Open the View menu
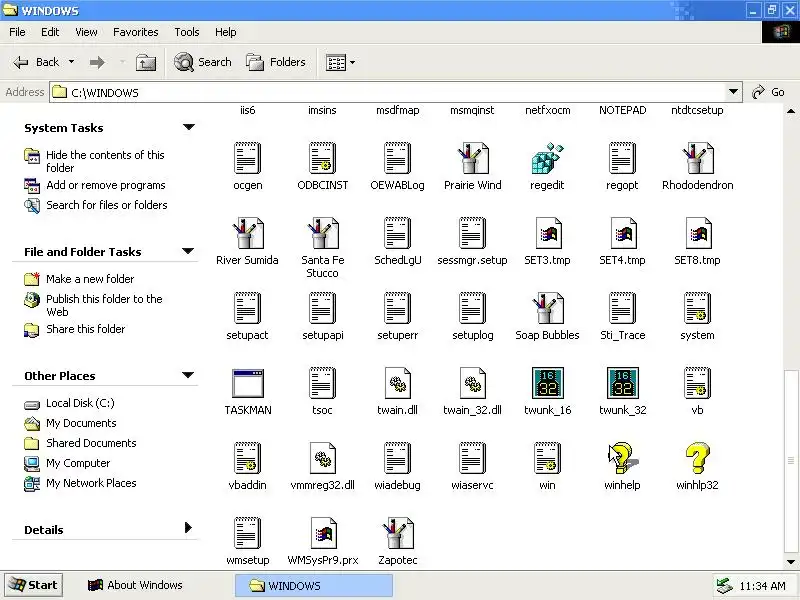 pyautogui.click(x=86, y=32)
